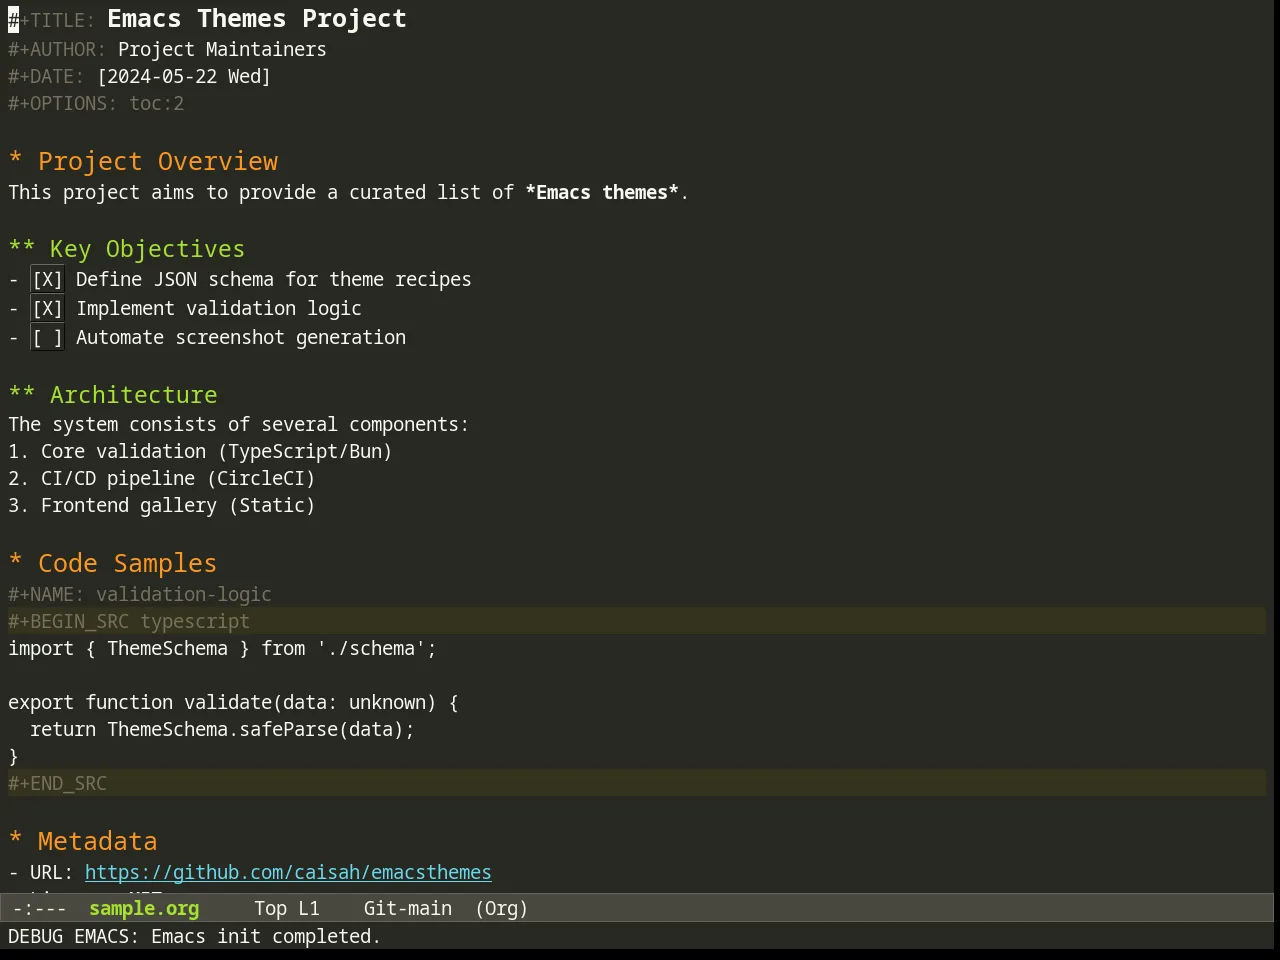
Task: Click the #+OPTIONS: toc:2 line
Action: [96, 103]
